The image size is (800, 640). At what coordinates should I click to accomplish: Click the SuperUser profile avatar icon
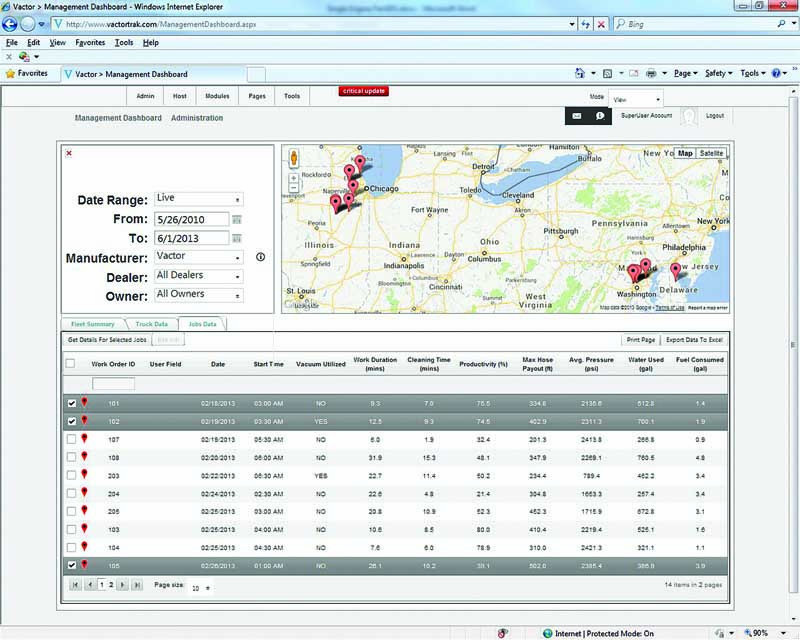point(689,116)
